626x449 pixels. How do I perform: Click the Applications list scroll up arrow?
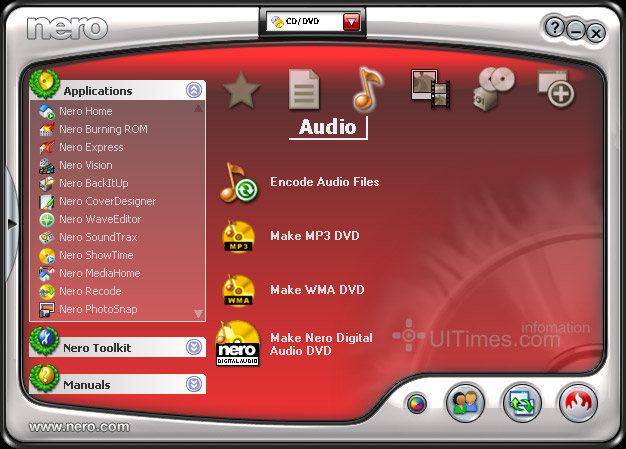click(198, 108)
